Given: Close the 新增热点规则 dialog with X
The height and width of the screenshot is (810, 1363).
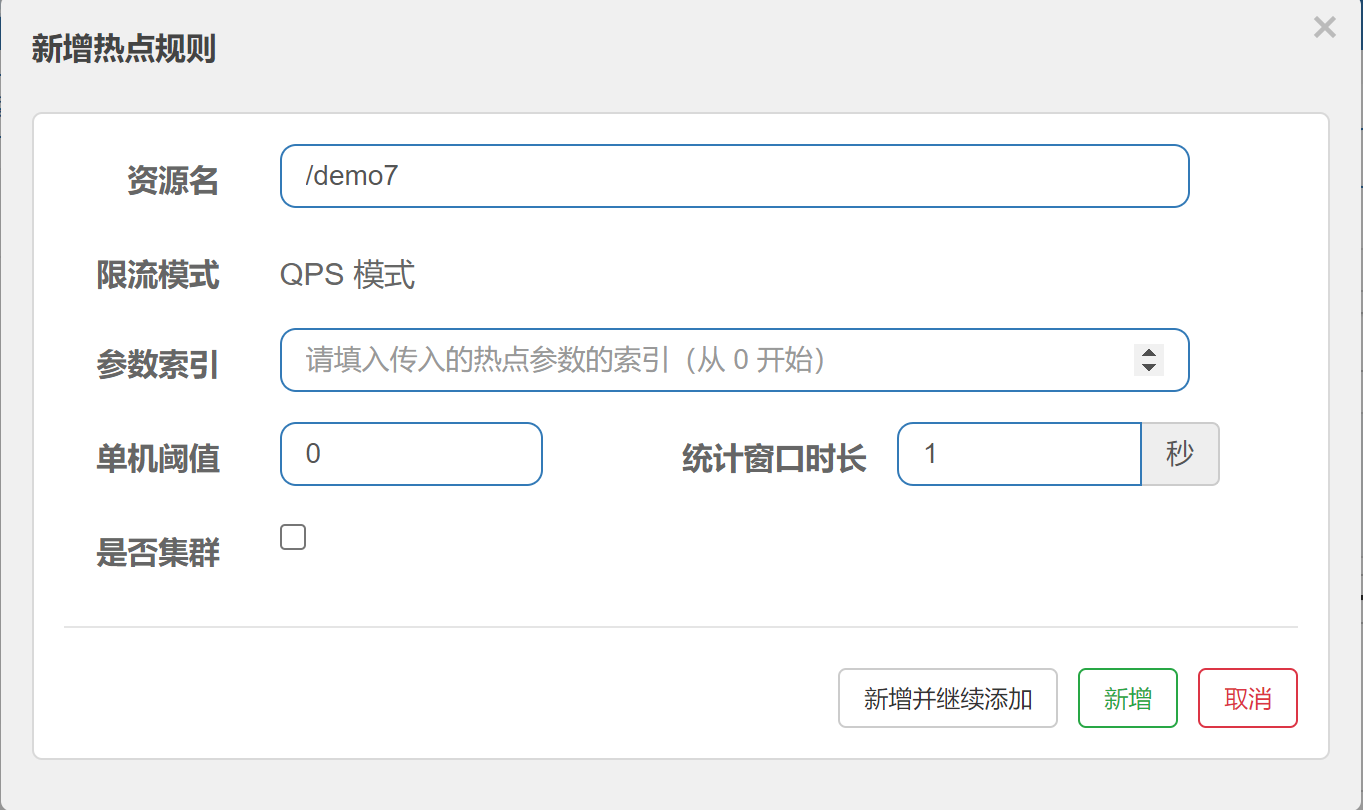Looking at the screenshot, I should 1324,28.
